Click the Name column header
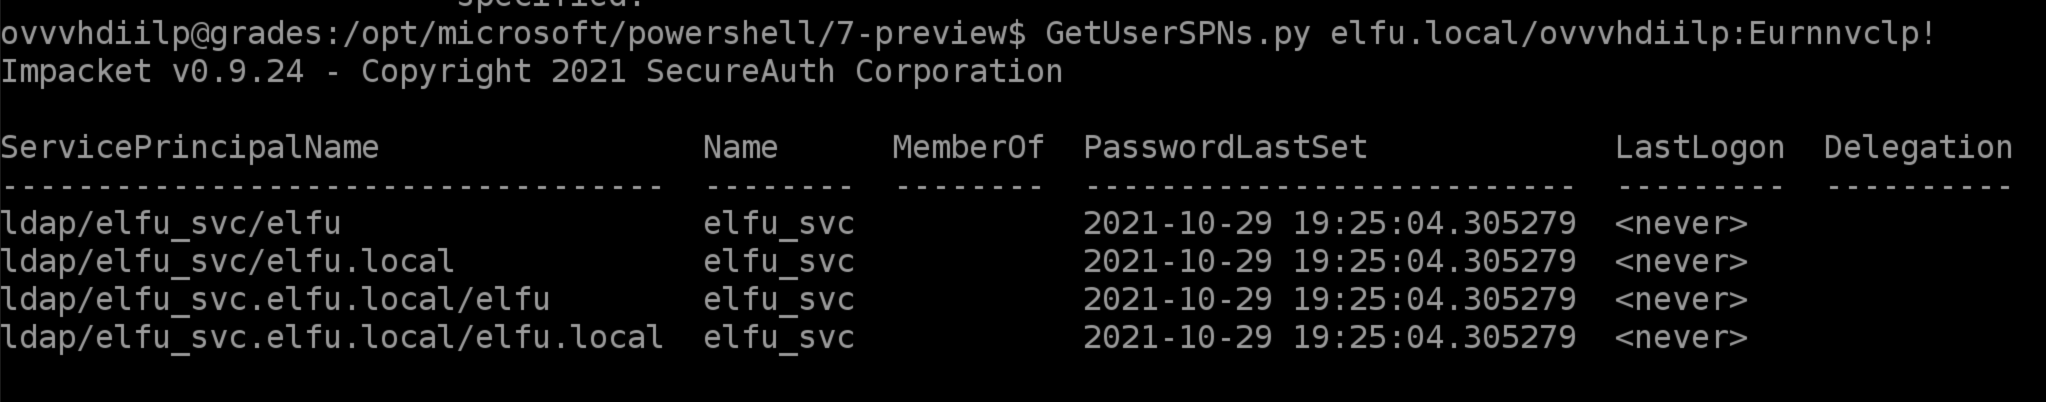This screenshot has width=2046, height=402. pyautogui.click(x=740, y=148)
